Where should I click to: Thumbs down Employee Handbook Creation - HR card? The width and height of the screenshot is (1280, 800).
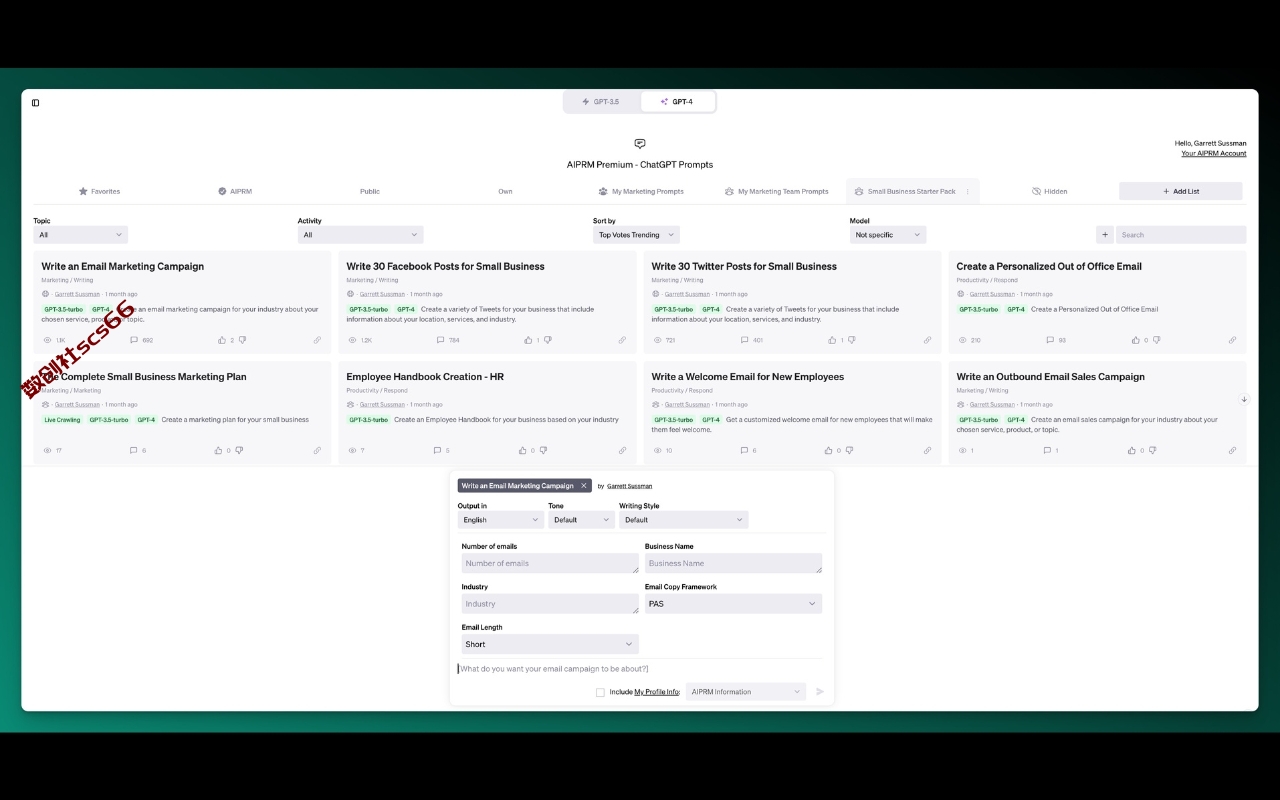(544, 450)
